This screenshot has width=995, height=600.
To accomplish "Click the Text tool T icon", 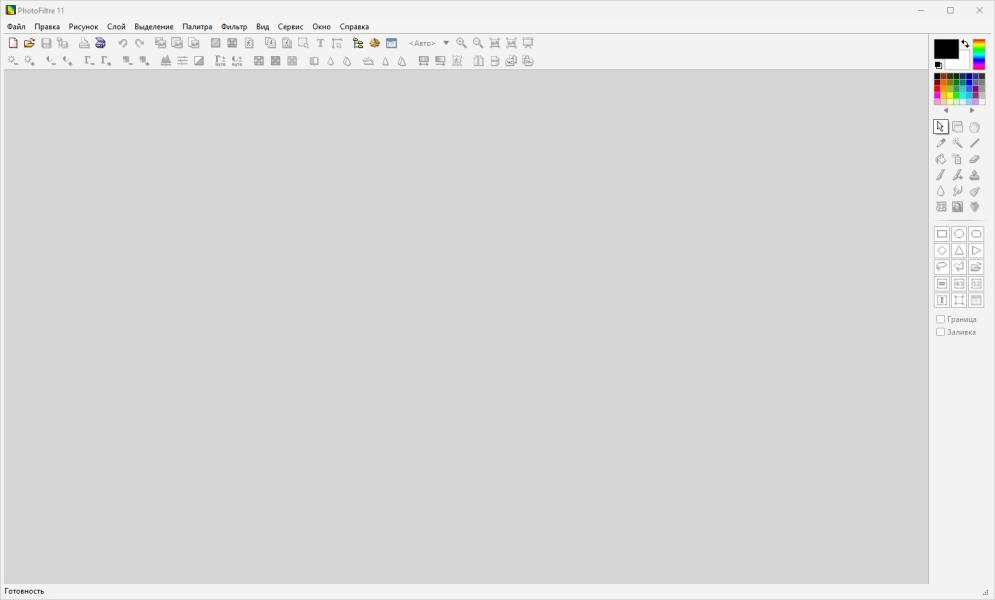I will pos(320,43).
